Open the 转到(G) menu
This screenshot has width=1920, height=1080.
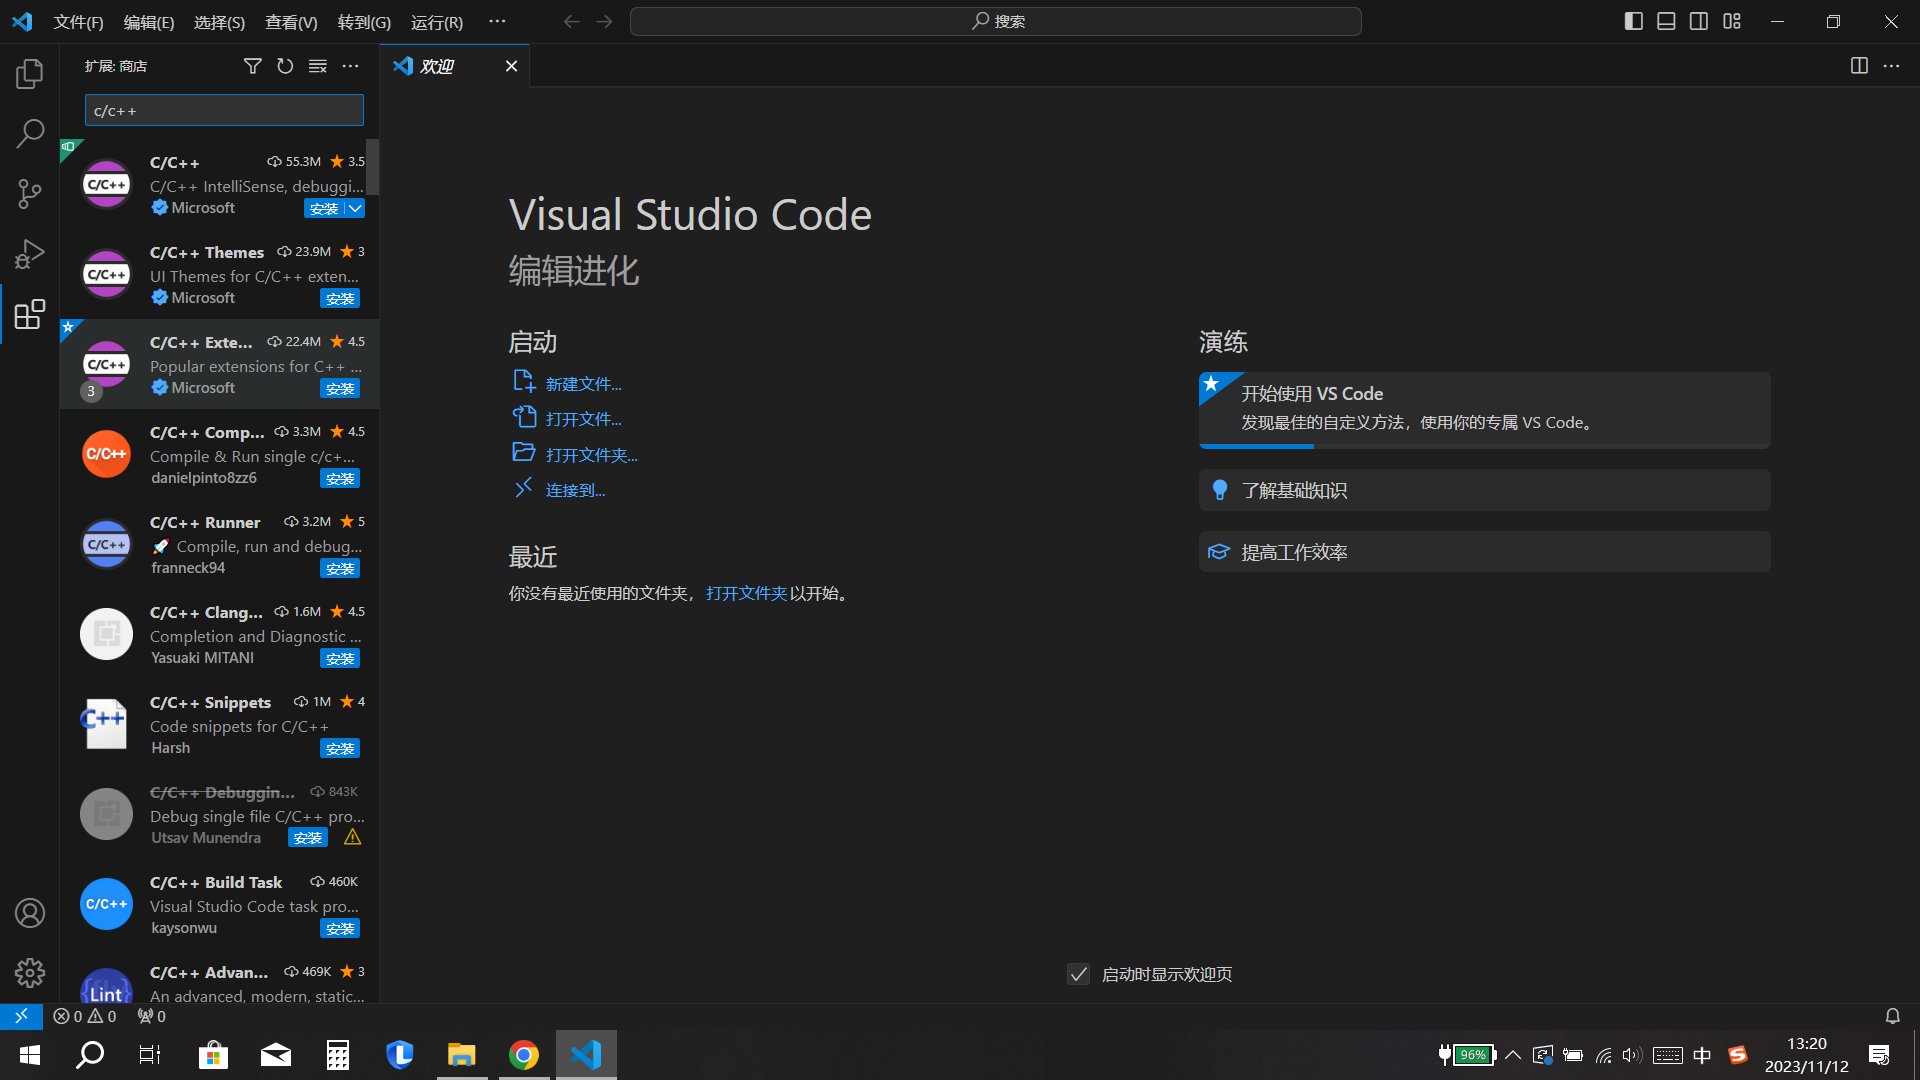click(x=364, y=22)
